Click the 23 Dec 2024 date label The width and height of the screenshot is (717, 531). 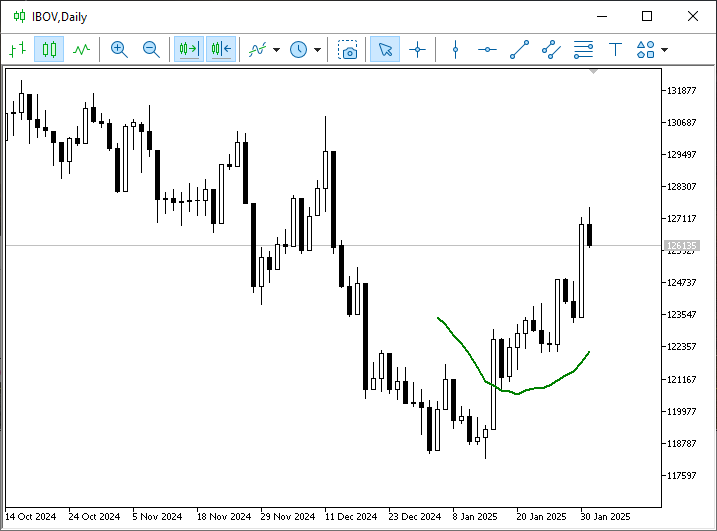[x=415, y=516]
